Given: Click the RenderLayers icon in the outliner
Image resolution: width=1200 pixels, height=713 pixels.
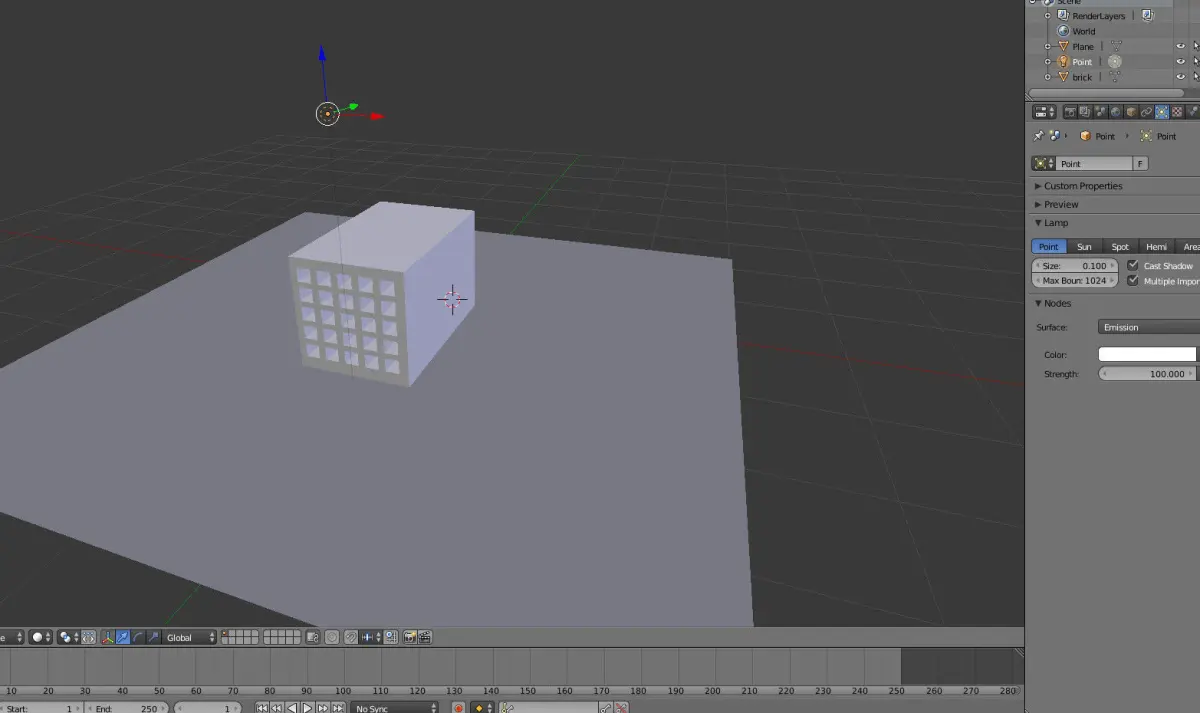Looking at the screenshot, I should tap(1063, 15).
